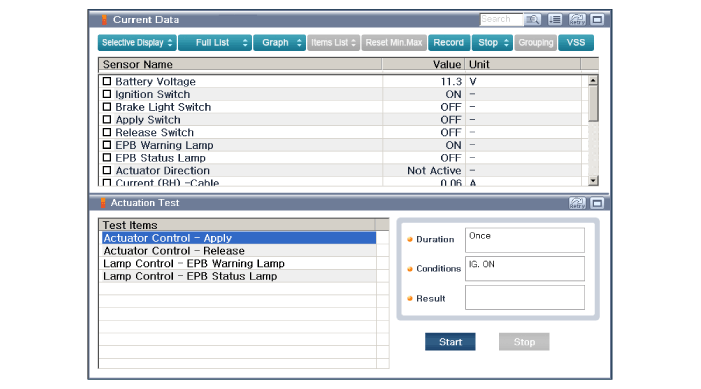This screenshot has width=701, height=389.
Task: Click the OFF value for Brake Light Switch
Action: tap(451, 107)
